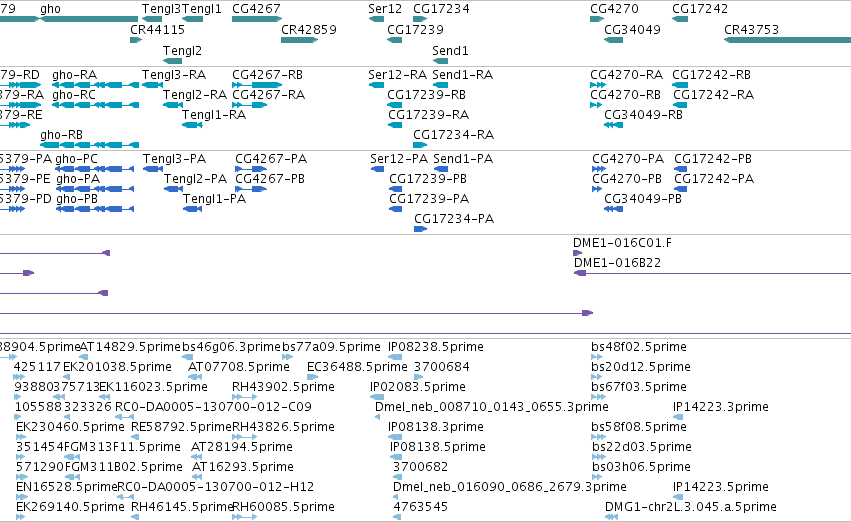The height and width of the screenshot is (522, 851).
Task: Click the gho-PC protein label
Action: pyautogui.click(x=77, y=159)
